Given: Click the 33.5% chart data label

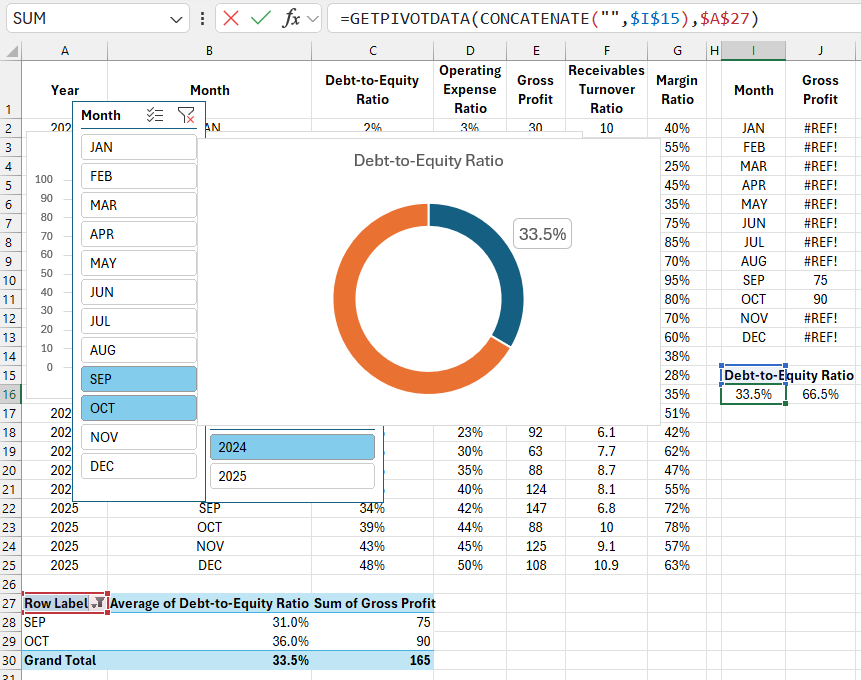Looking at the screenshot, I should [x=541, y=233].
